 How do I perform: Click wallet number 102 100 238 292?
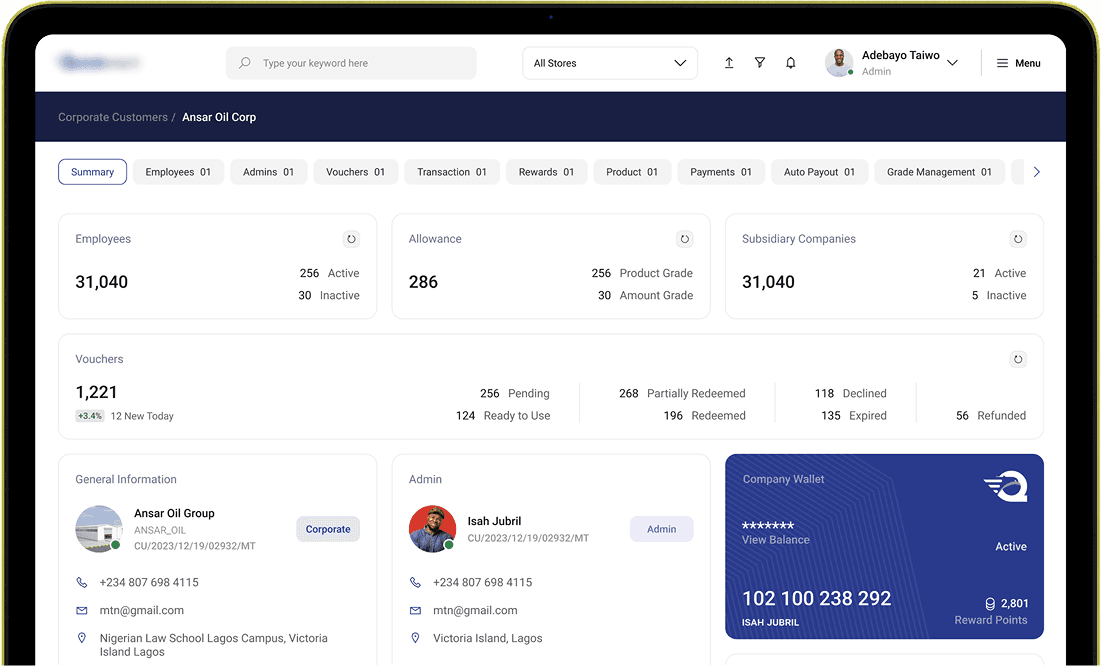point(817,598)
